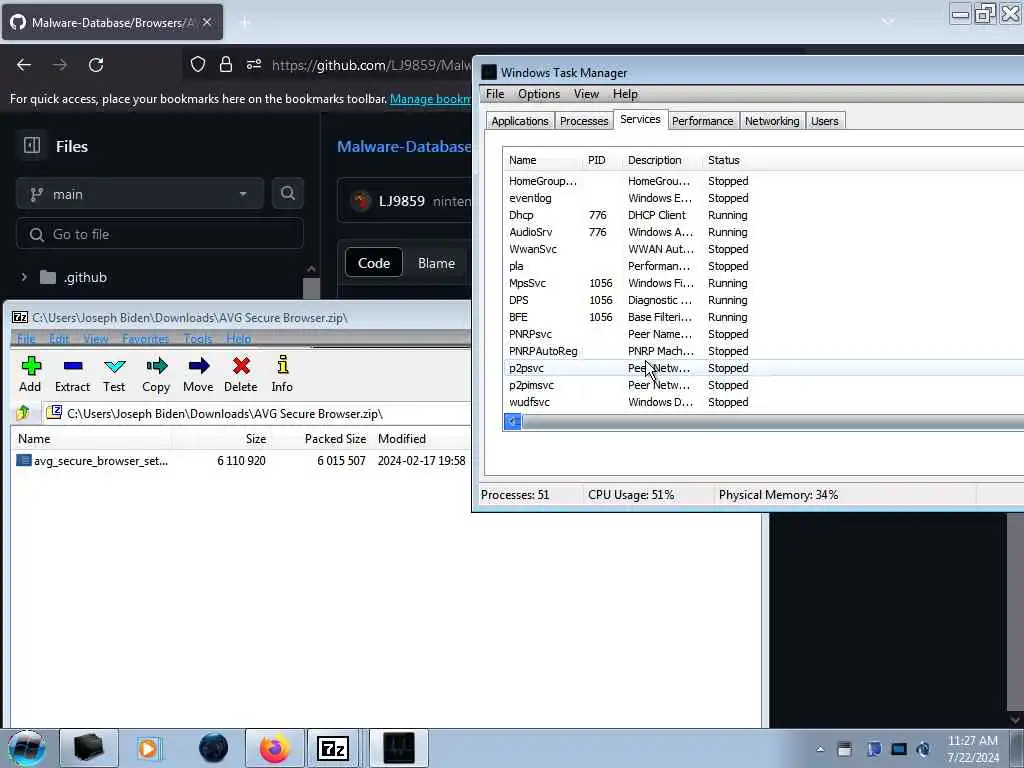Click the Extract icon in 7-Zip
The height and width of the screenshot is (768, 1024).
(x=72, y=374)
